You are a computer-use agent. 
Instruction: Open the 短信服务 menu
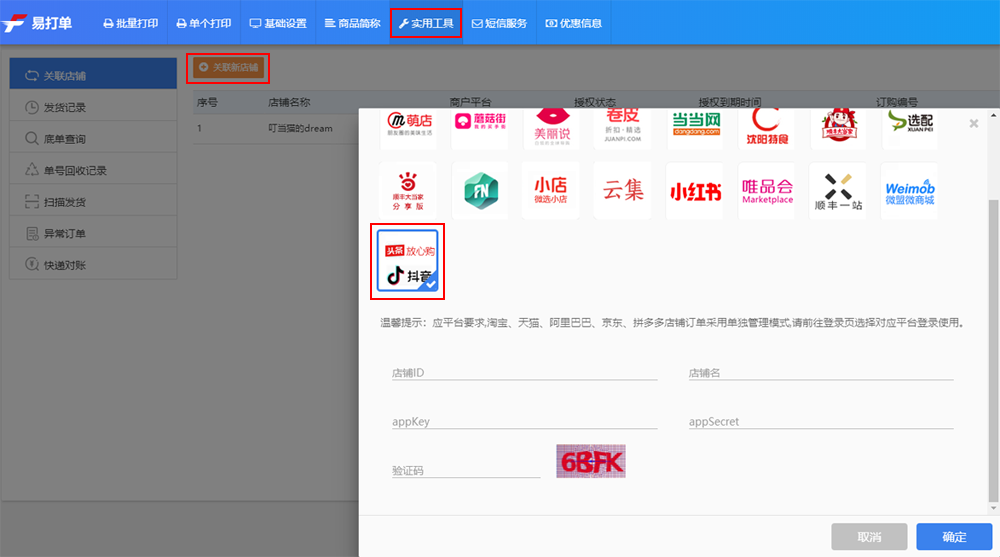(499, 23)
